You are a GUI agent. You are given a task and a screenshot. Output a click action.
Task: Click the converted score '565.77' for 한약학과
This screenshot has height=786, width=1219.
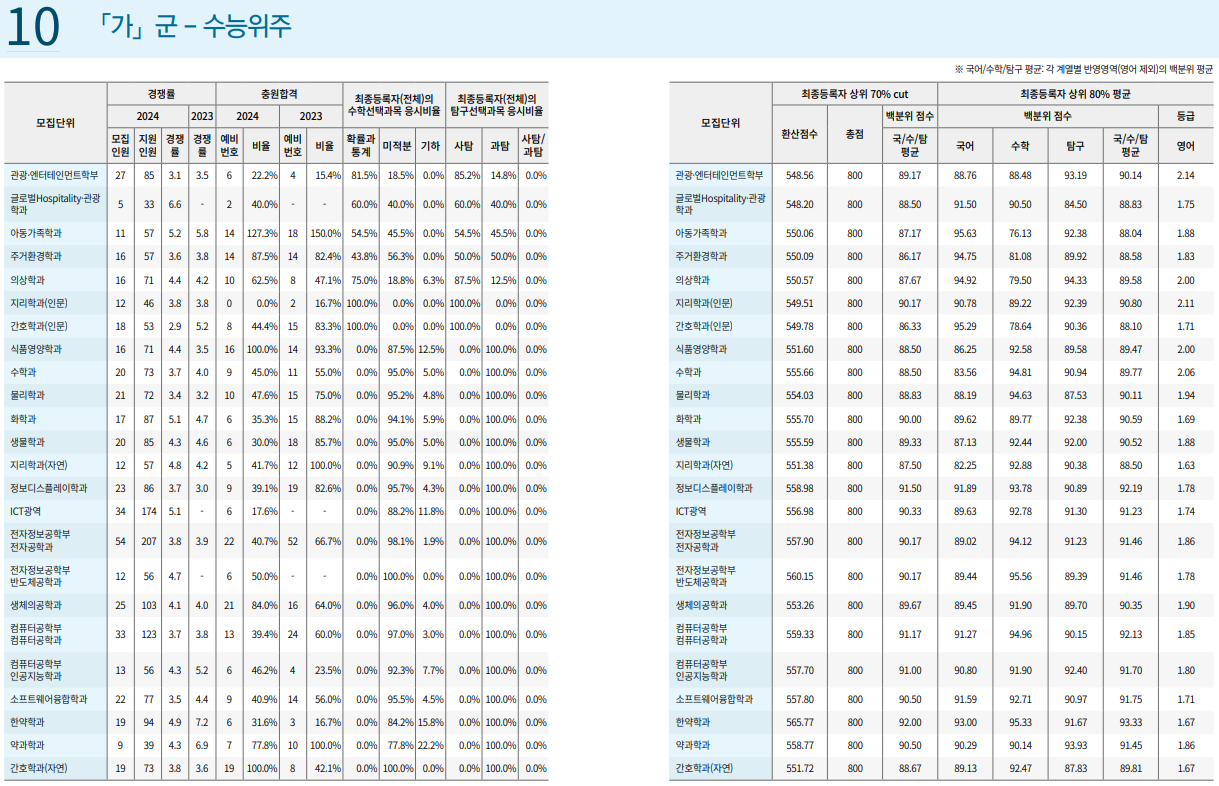(x=799, y=722)
